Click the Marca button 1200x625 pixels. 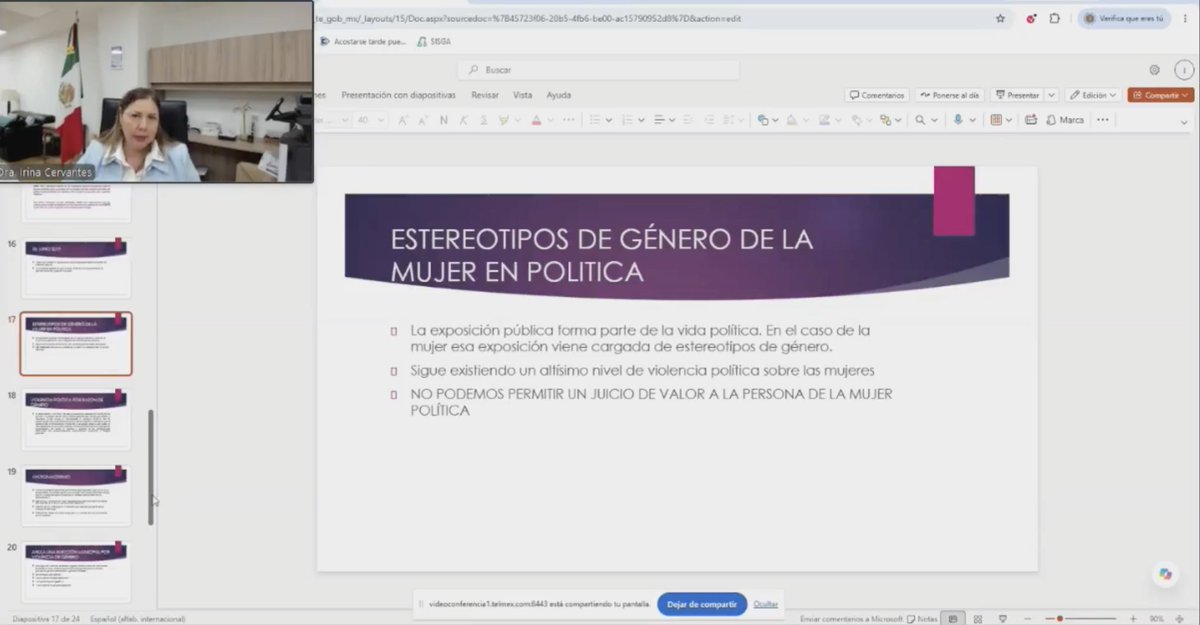tap(1065, 120)
